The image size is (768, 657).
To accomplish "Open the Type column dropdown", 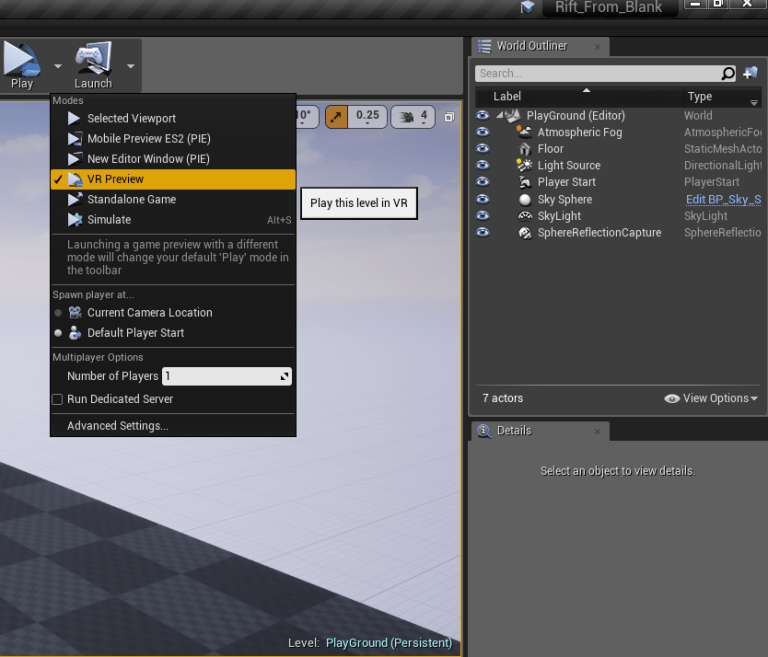I will 754,102.
